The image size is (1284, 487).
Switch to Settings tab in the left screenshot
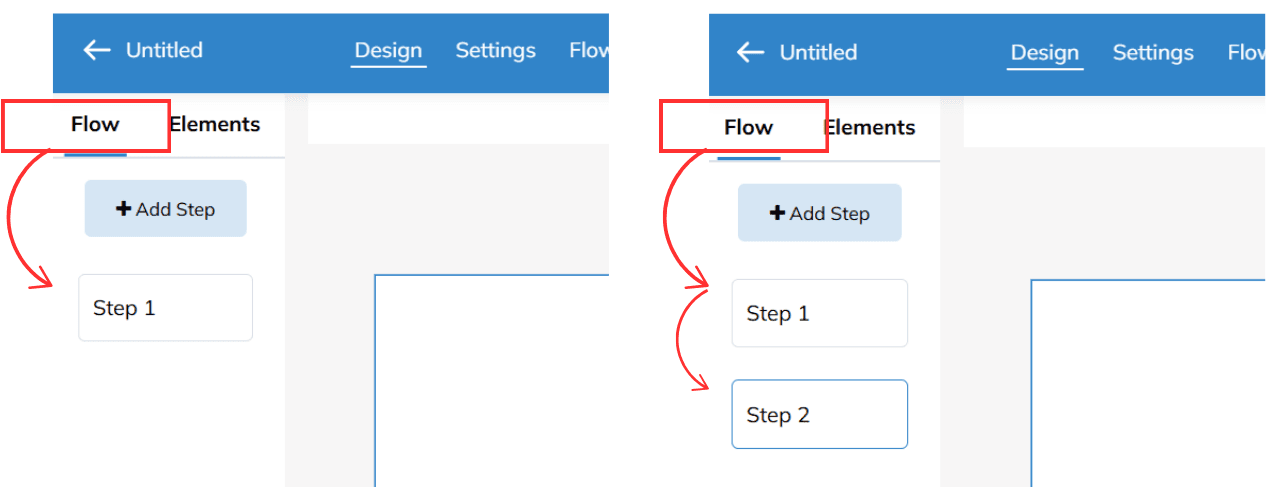coord(495,50)
